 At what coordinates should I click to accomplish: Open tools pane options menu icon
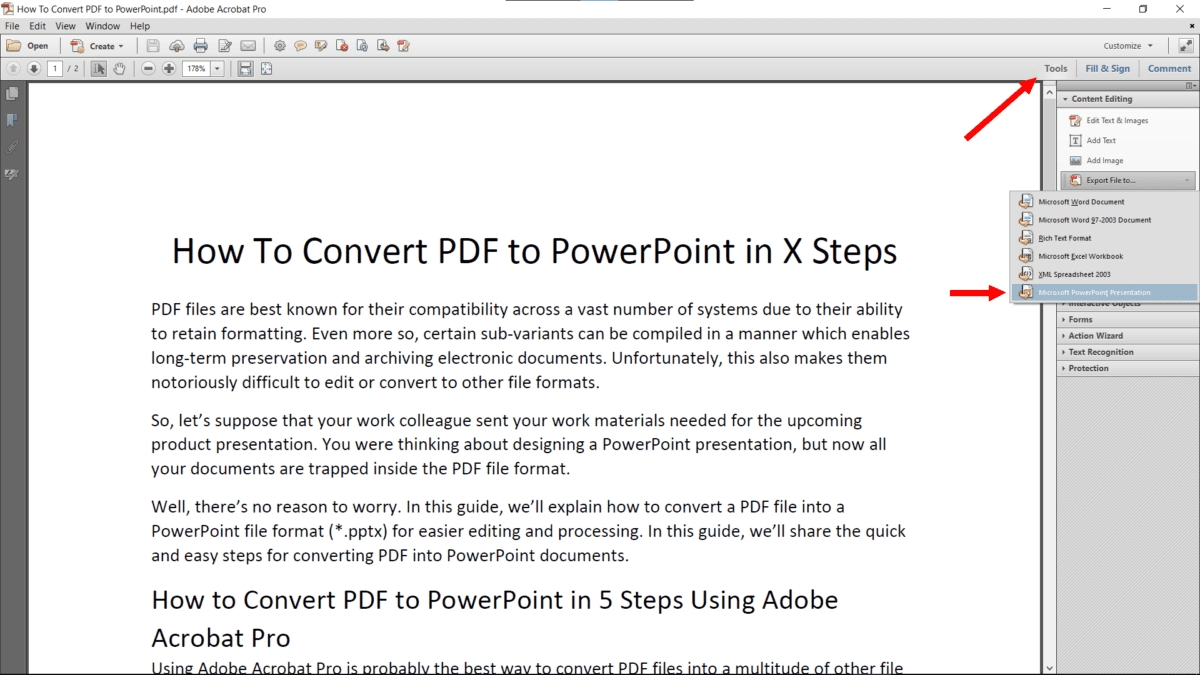point(1191,86)
